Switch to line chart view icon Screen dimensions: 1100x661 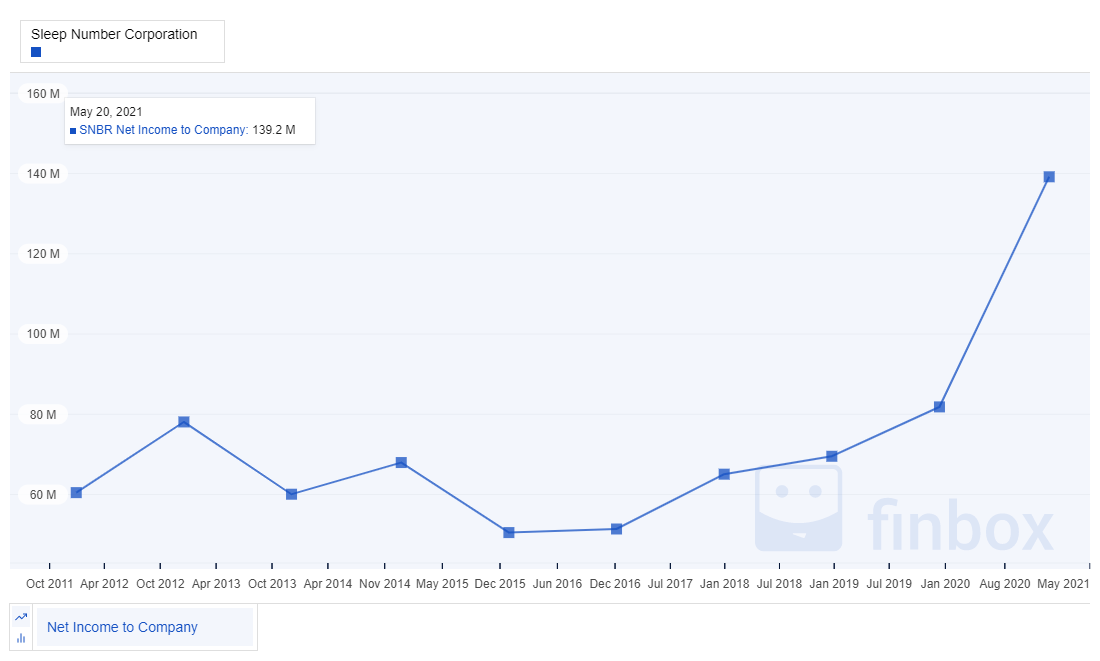tap(21, 617)
